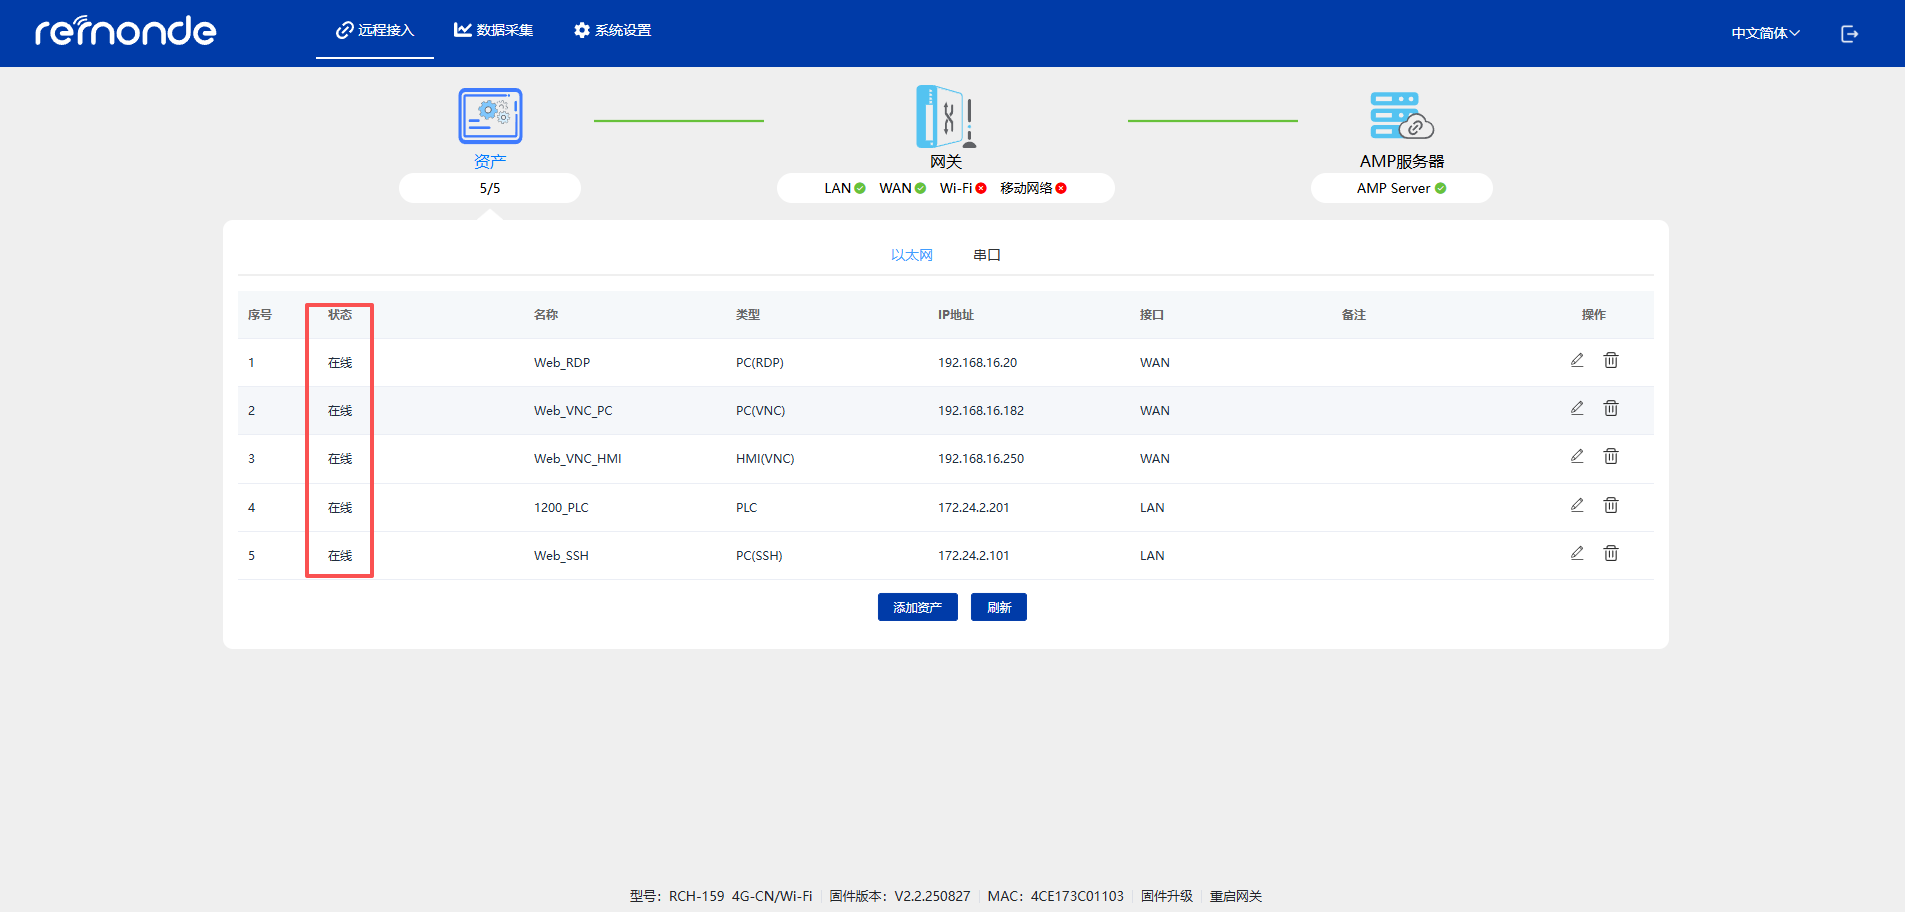Screen dimensions: 1905x912
Task: Click the 固件升级 link in footer
Action: (1166, 896)
